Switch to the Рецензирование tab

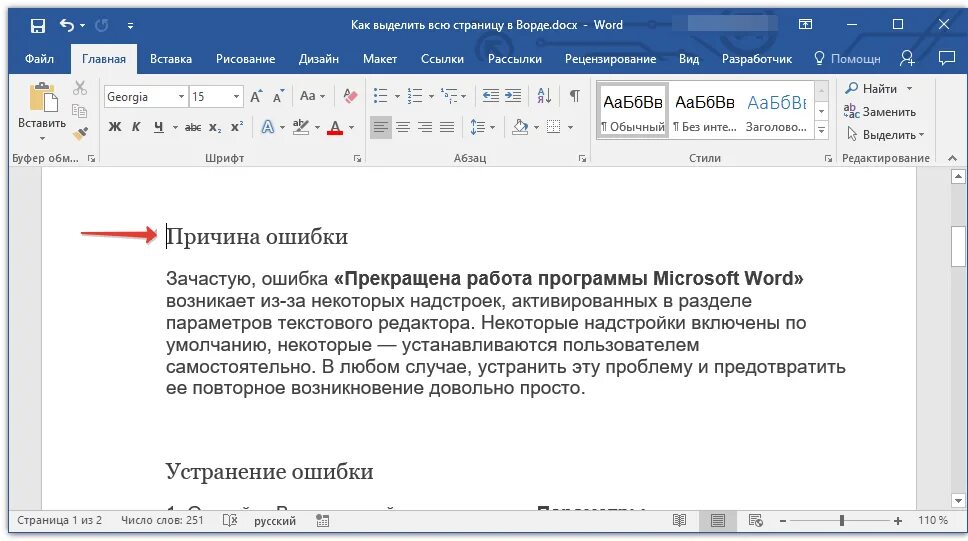point(610,59)
